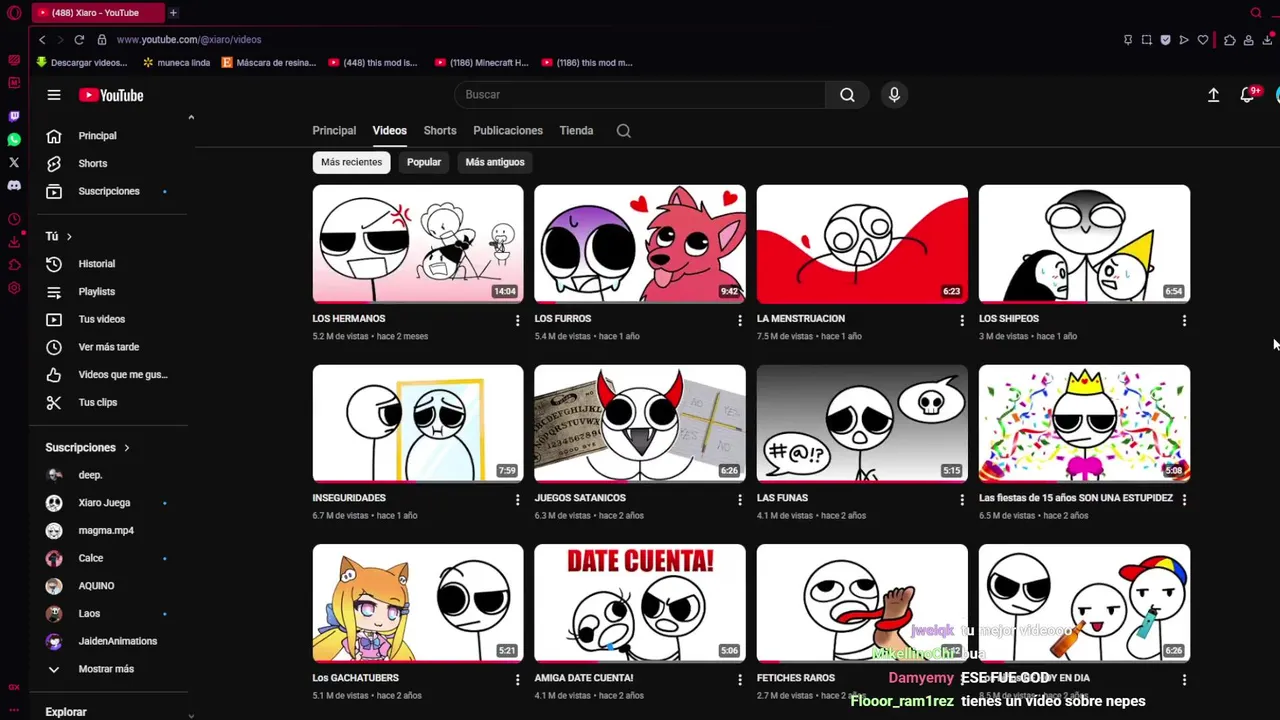Open options menu for Los GACHATUBERS
The image size is (1280, 720).
pyautogui.click(x=517, y=680)
